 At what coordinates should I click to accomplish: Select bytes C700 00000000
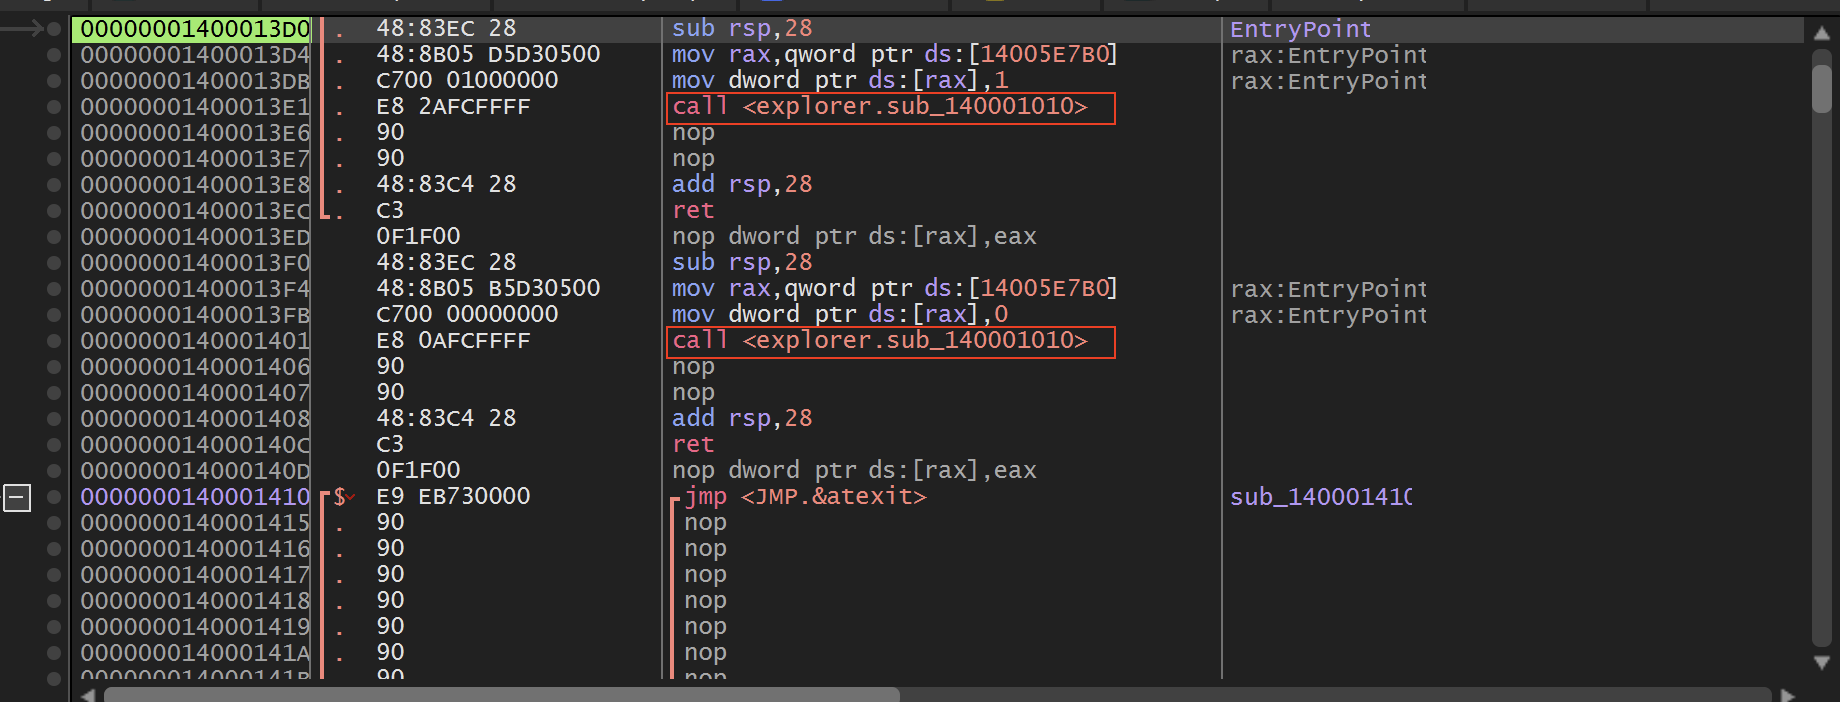coord(467,315)
